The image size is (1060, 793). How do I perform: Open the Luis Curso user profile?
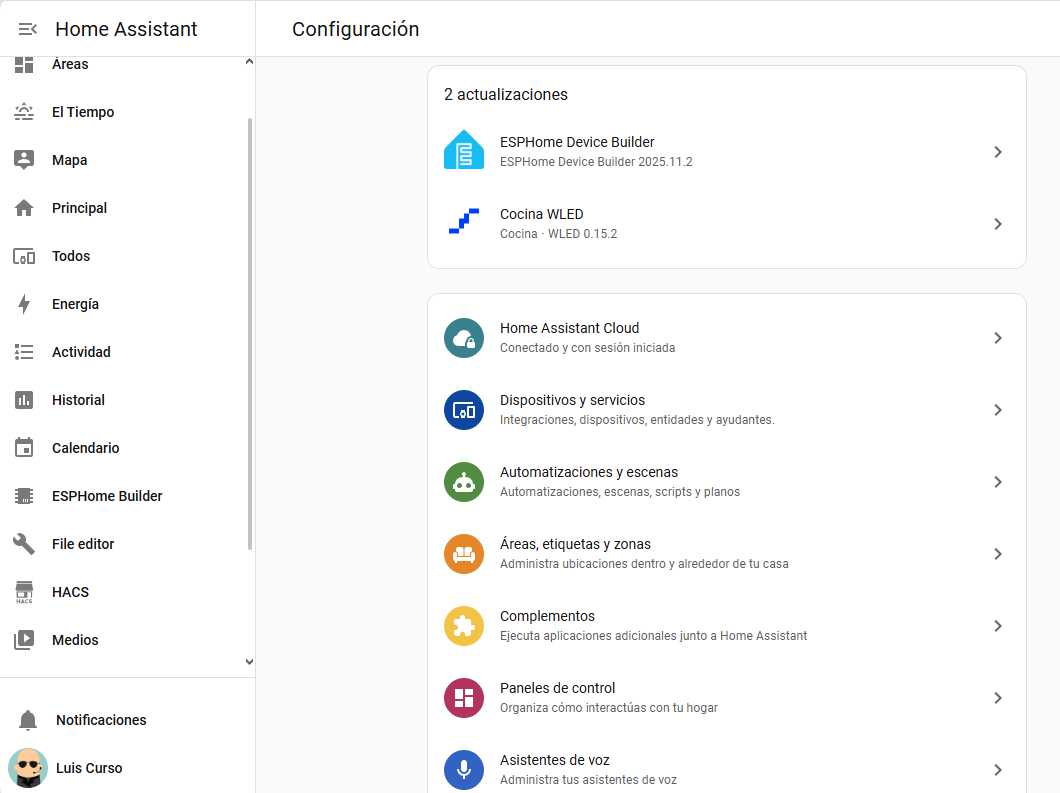point(89,768)
